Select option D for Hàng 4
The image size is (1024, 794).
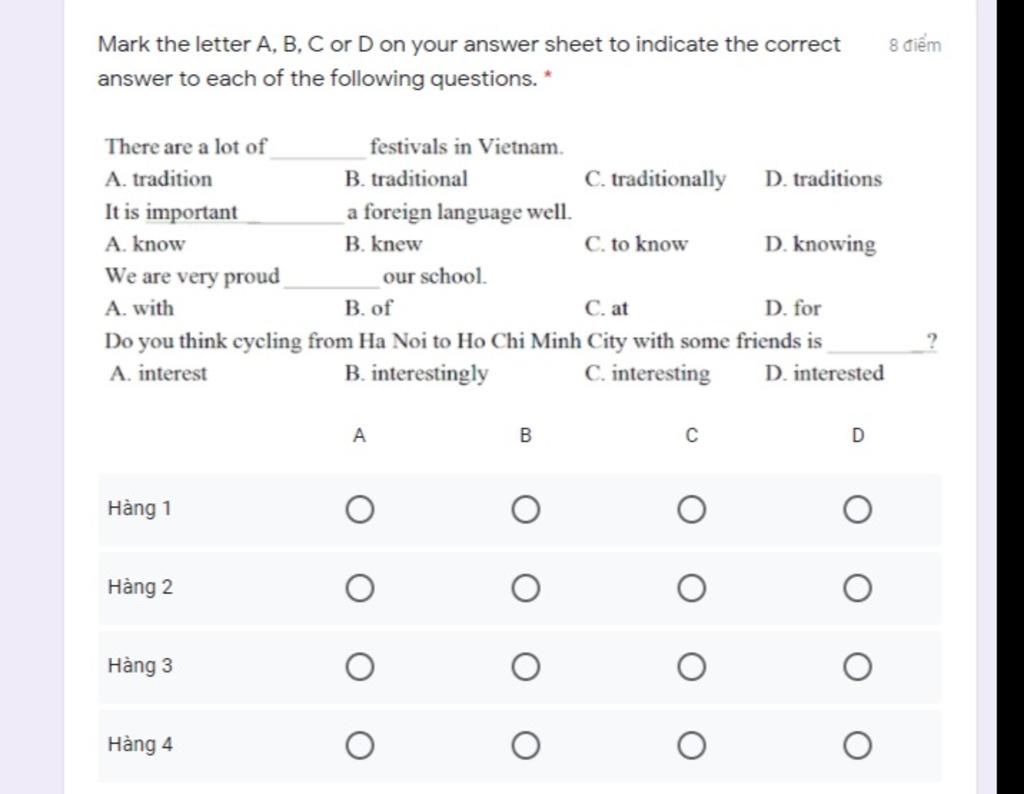coord(857,746)
